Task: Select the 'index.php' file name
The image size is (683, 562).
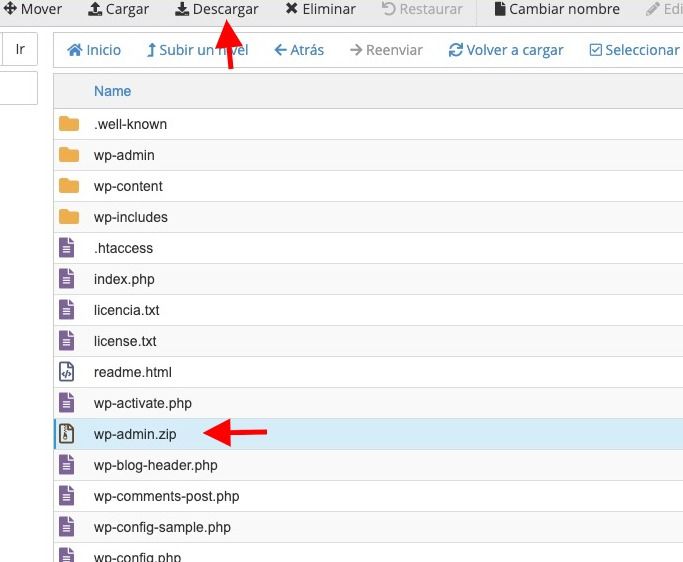Action: coord(124,280)
